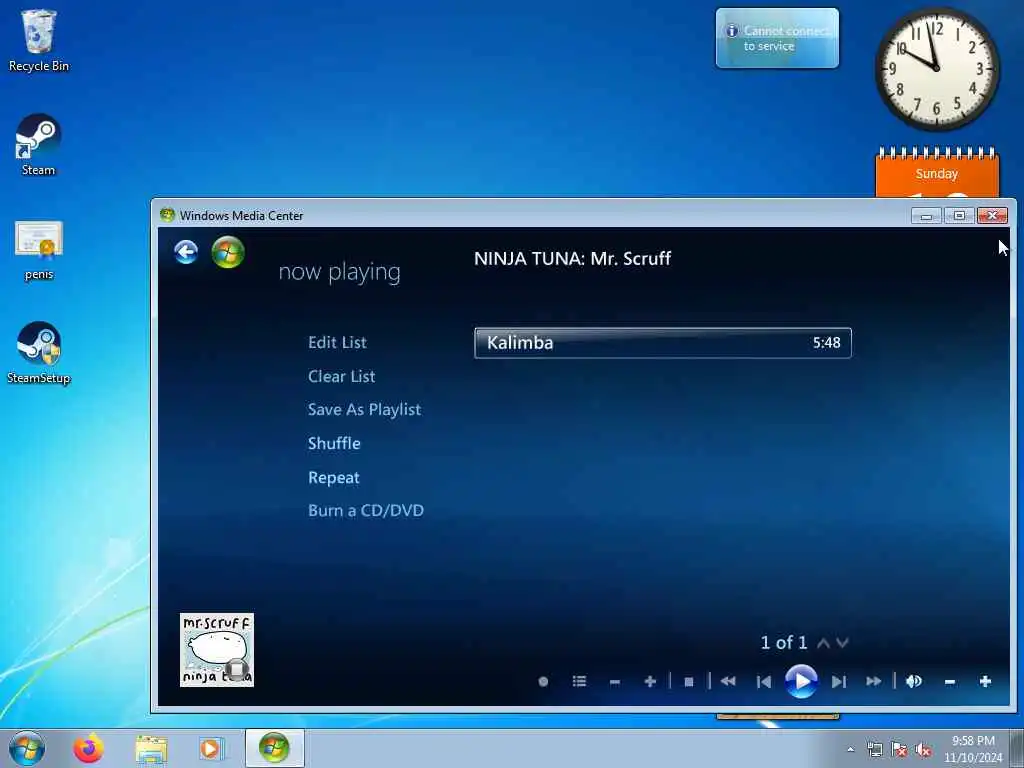Click the analog clock gadget
Viewport: 1024px width, 768px height.
pyautogui.click(x=936, y=68)
